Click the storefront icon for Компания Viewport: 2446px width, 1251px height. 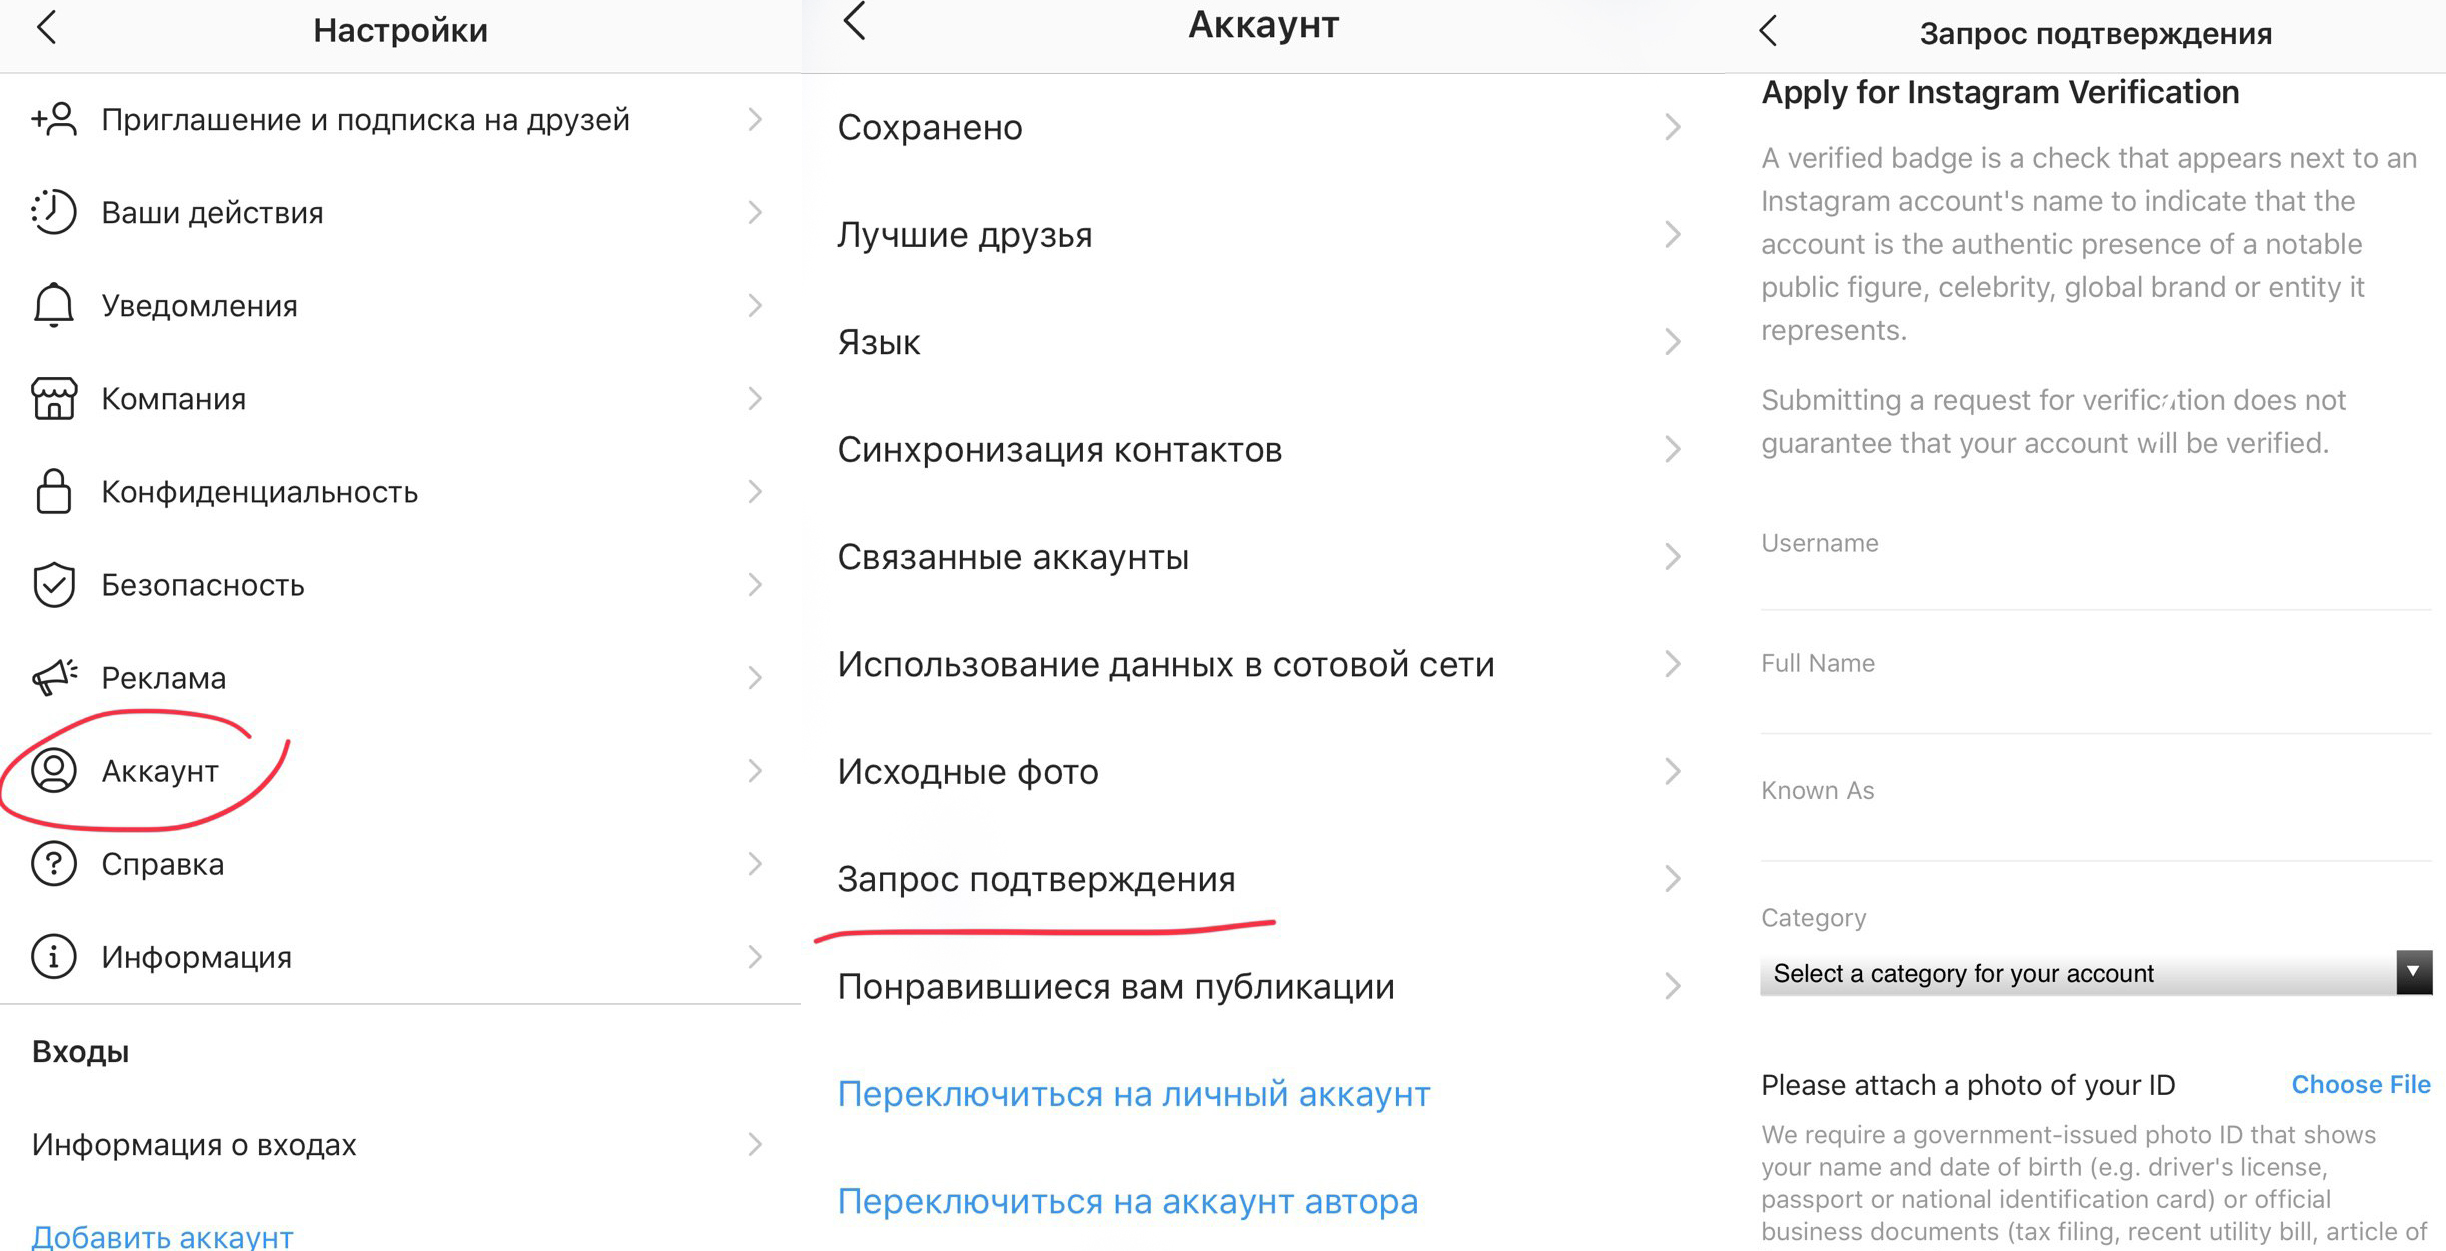[52, 398]
